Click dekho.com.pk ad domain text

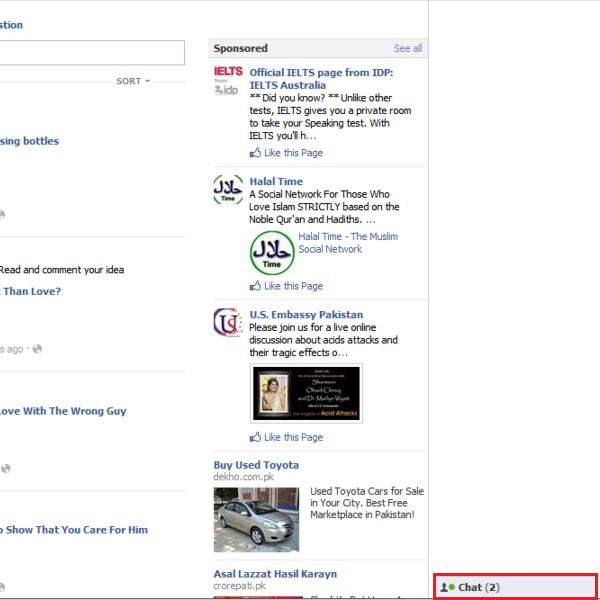click(x=243, y=477)
